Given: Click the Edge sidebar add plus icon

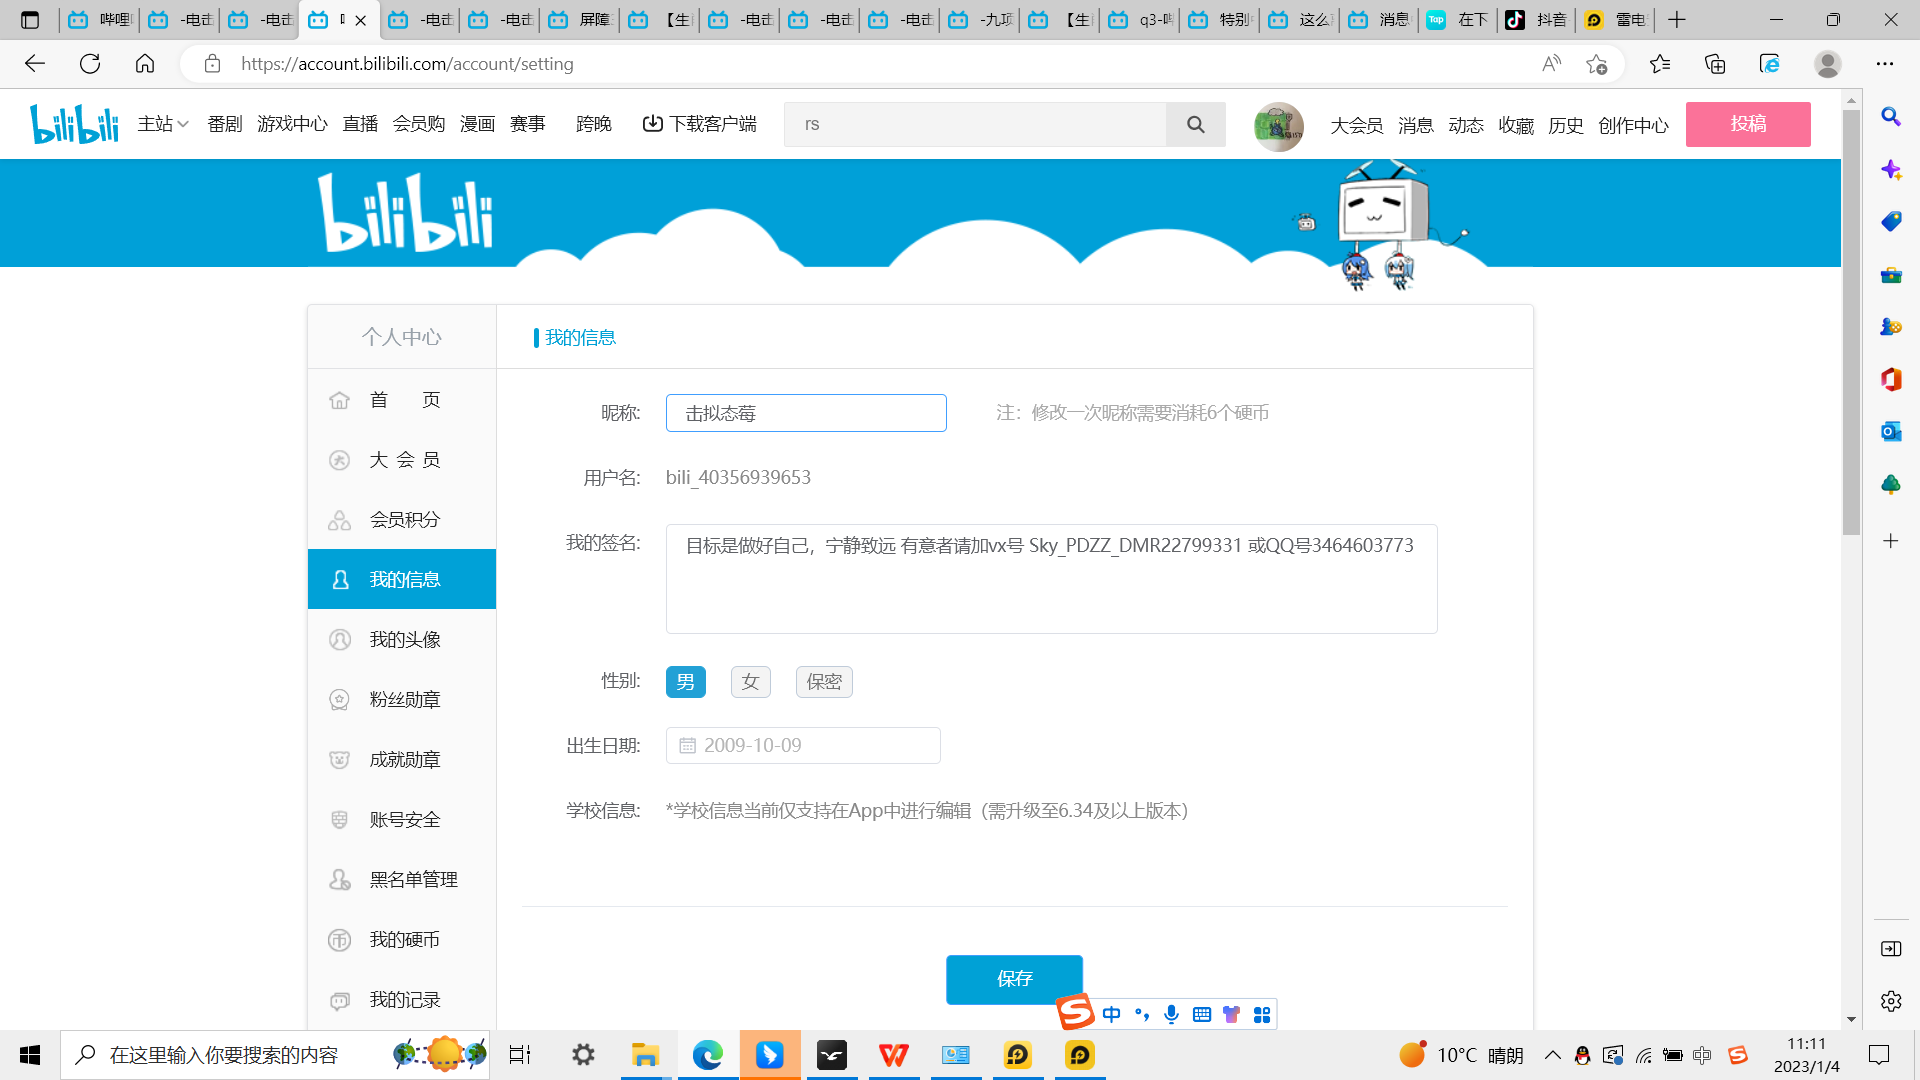Looking at the screenshot, I should pyautogui.click(x=1891, y=541).
